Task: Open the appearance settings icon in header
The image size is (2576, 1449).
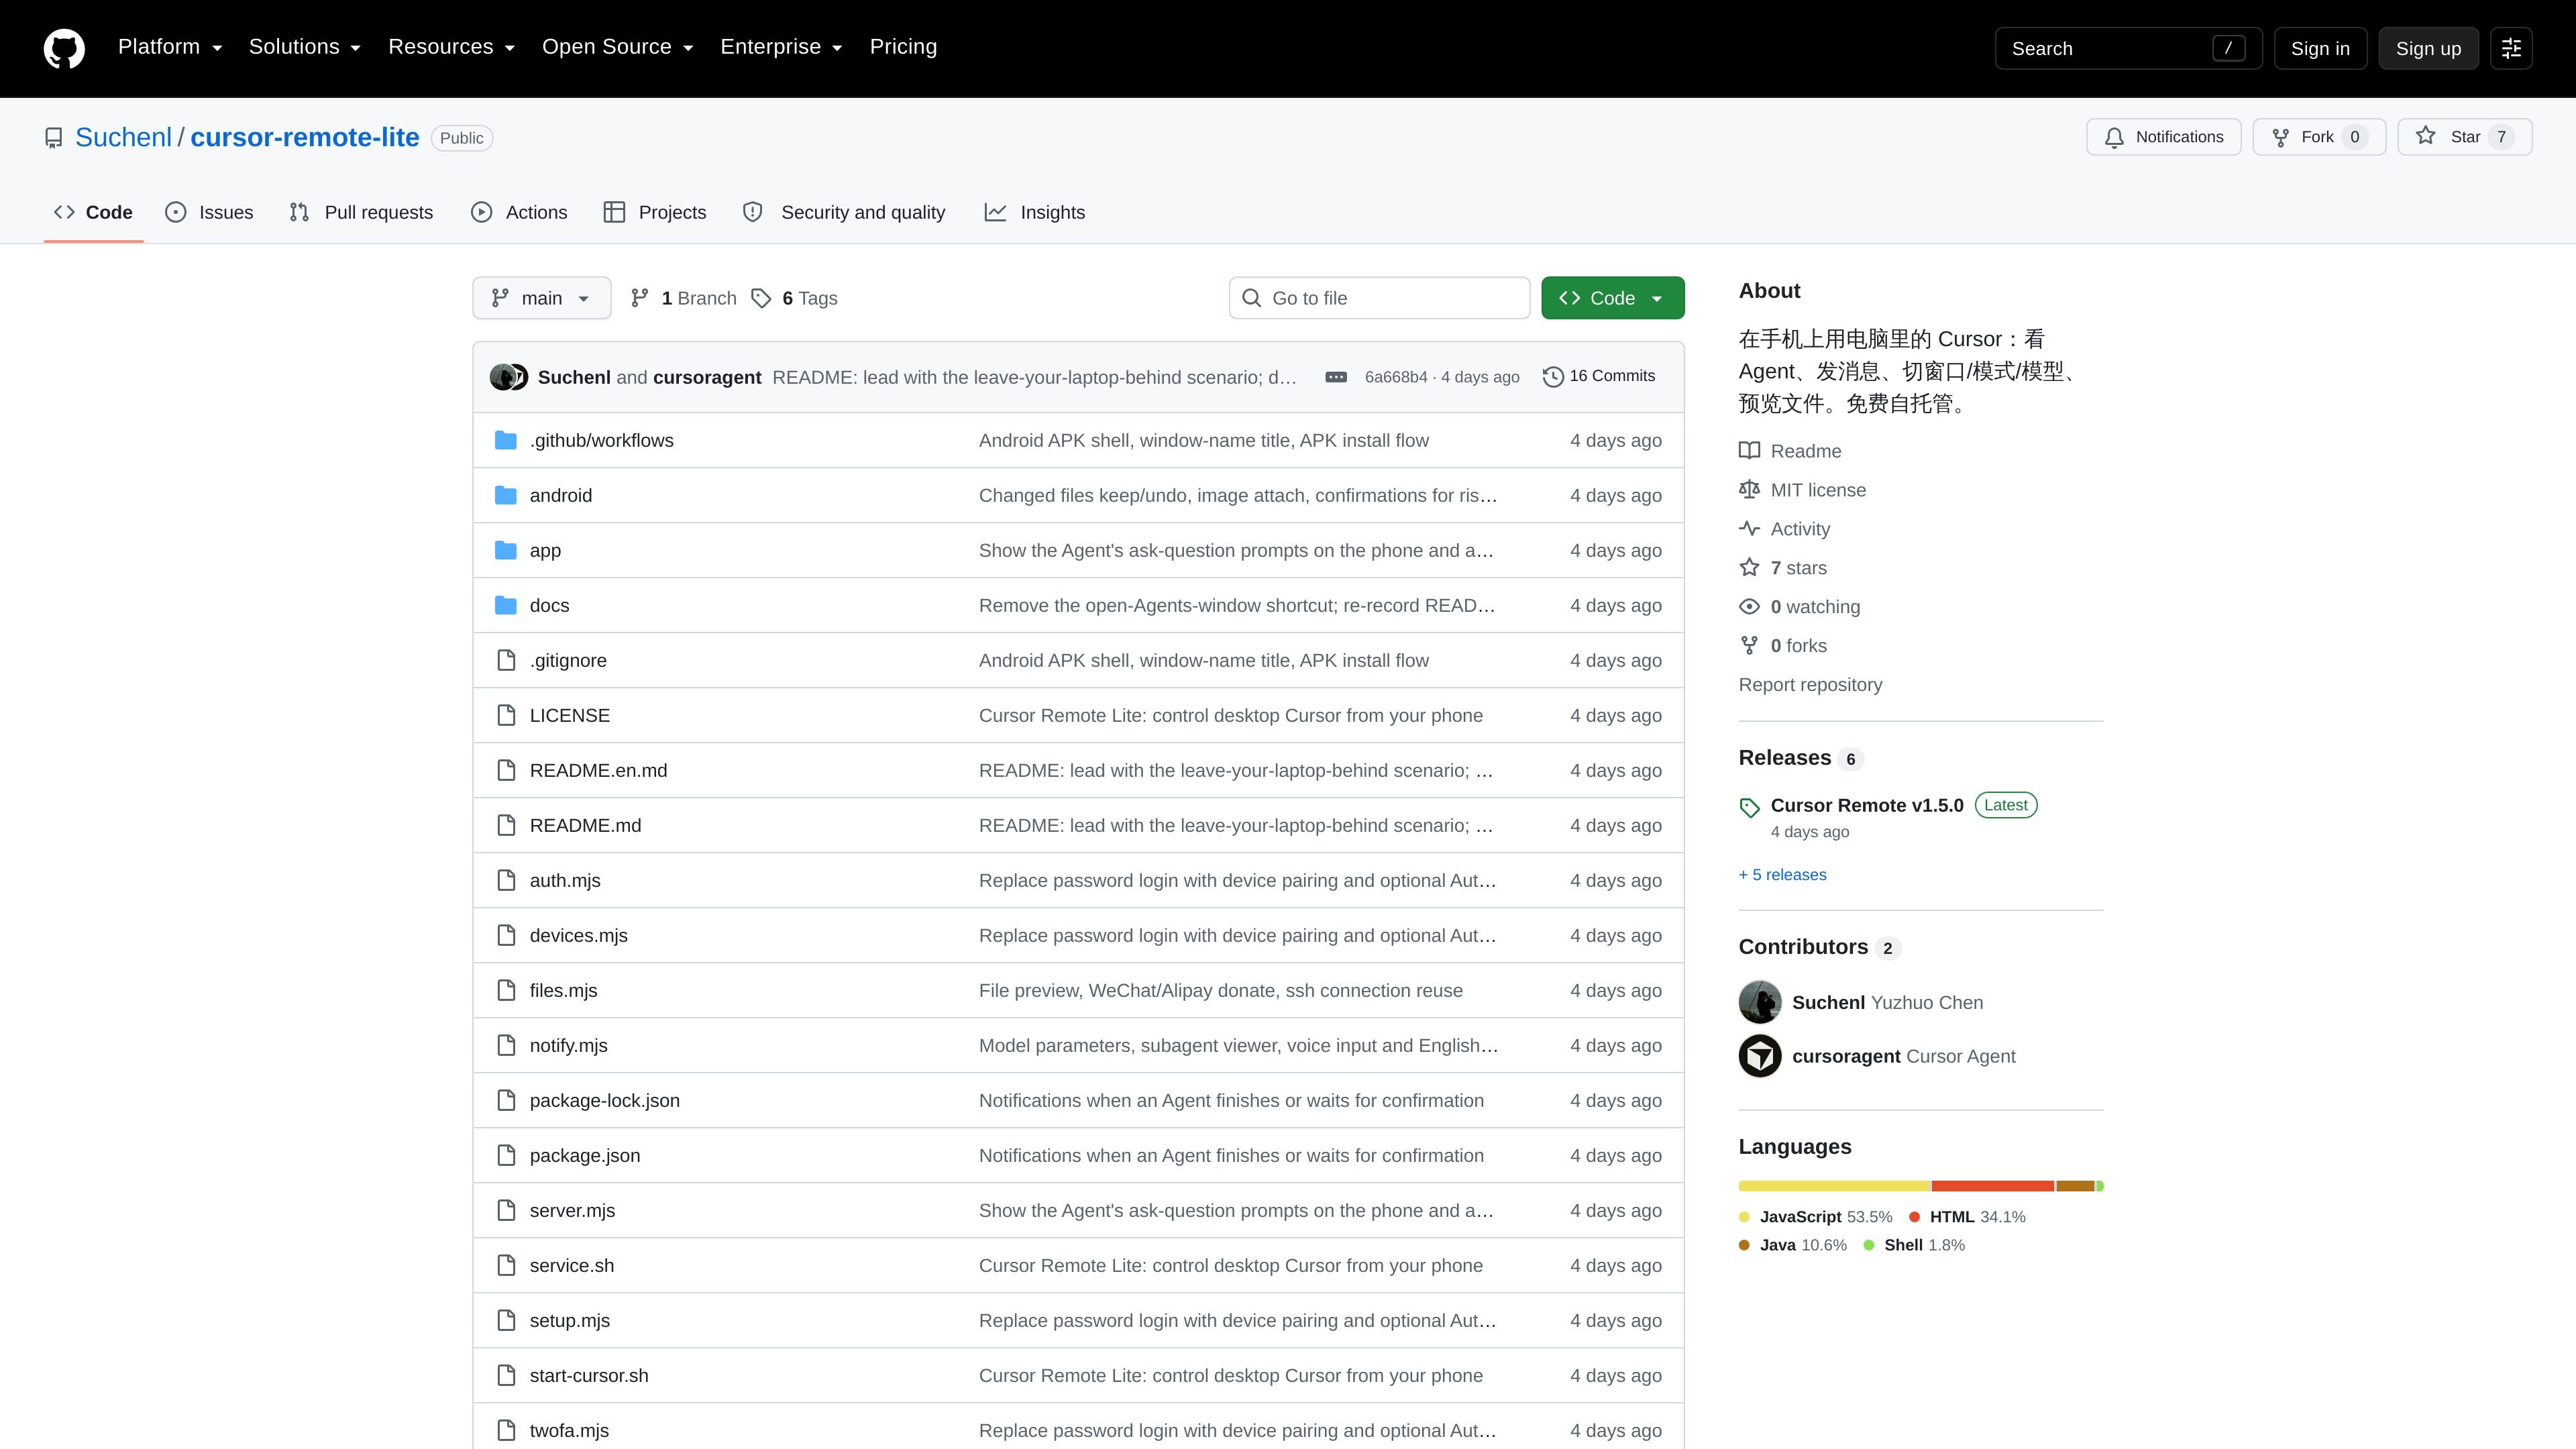Action: [2511, 48]
